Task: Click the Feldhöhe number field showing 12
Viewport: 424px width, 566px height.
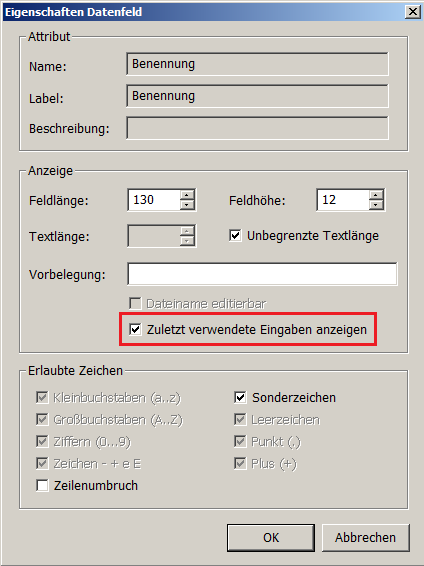Action: pos(343,200)
